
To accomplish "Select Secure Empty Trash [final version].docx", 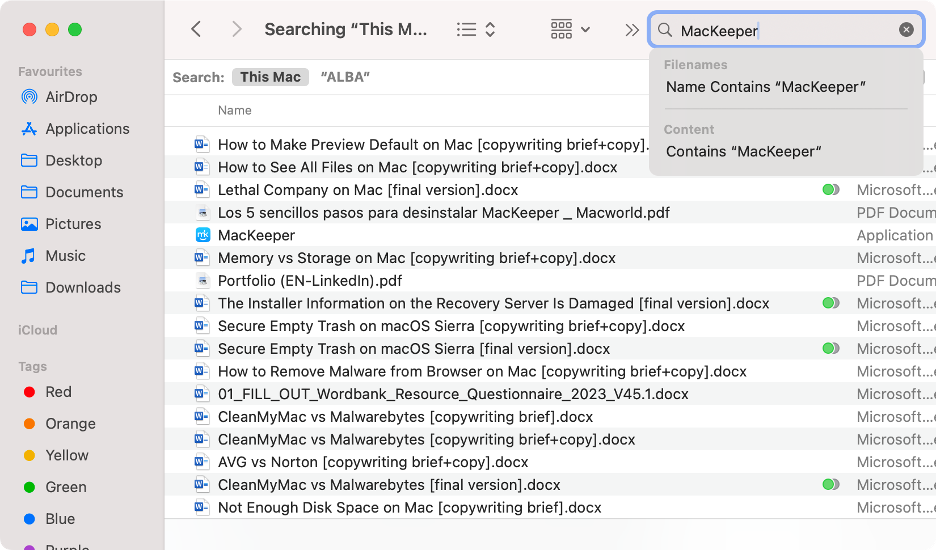I will [414, 349].
